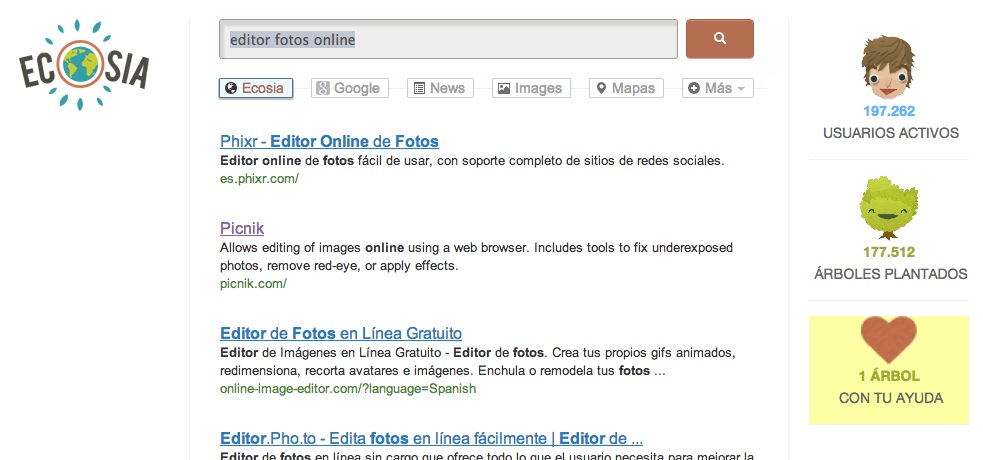This screenshot has height=460, width=983.
Task: Open Editor de Fotos en Línea Gratuito
Action: (341, 333)
